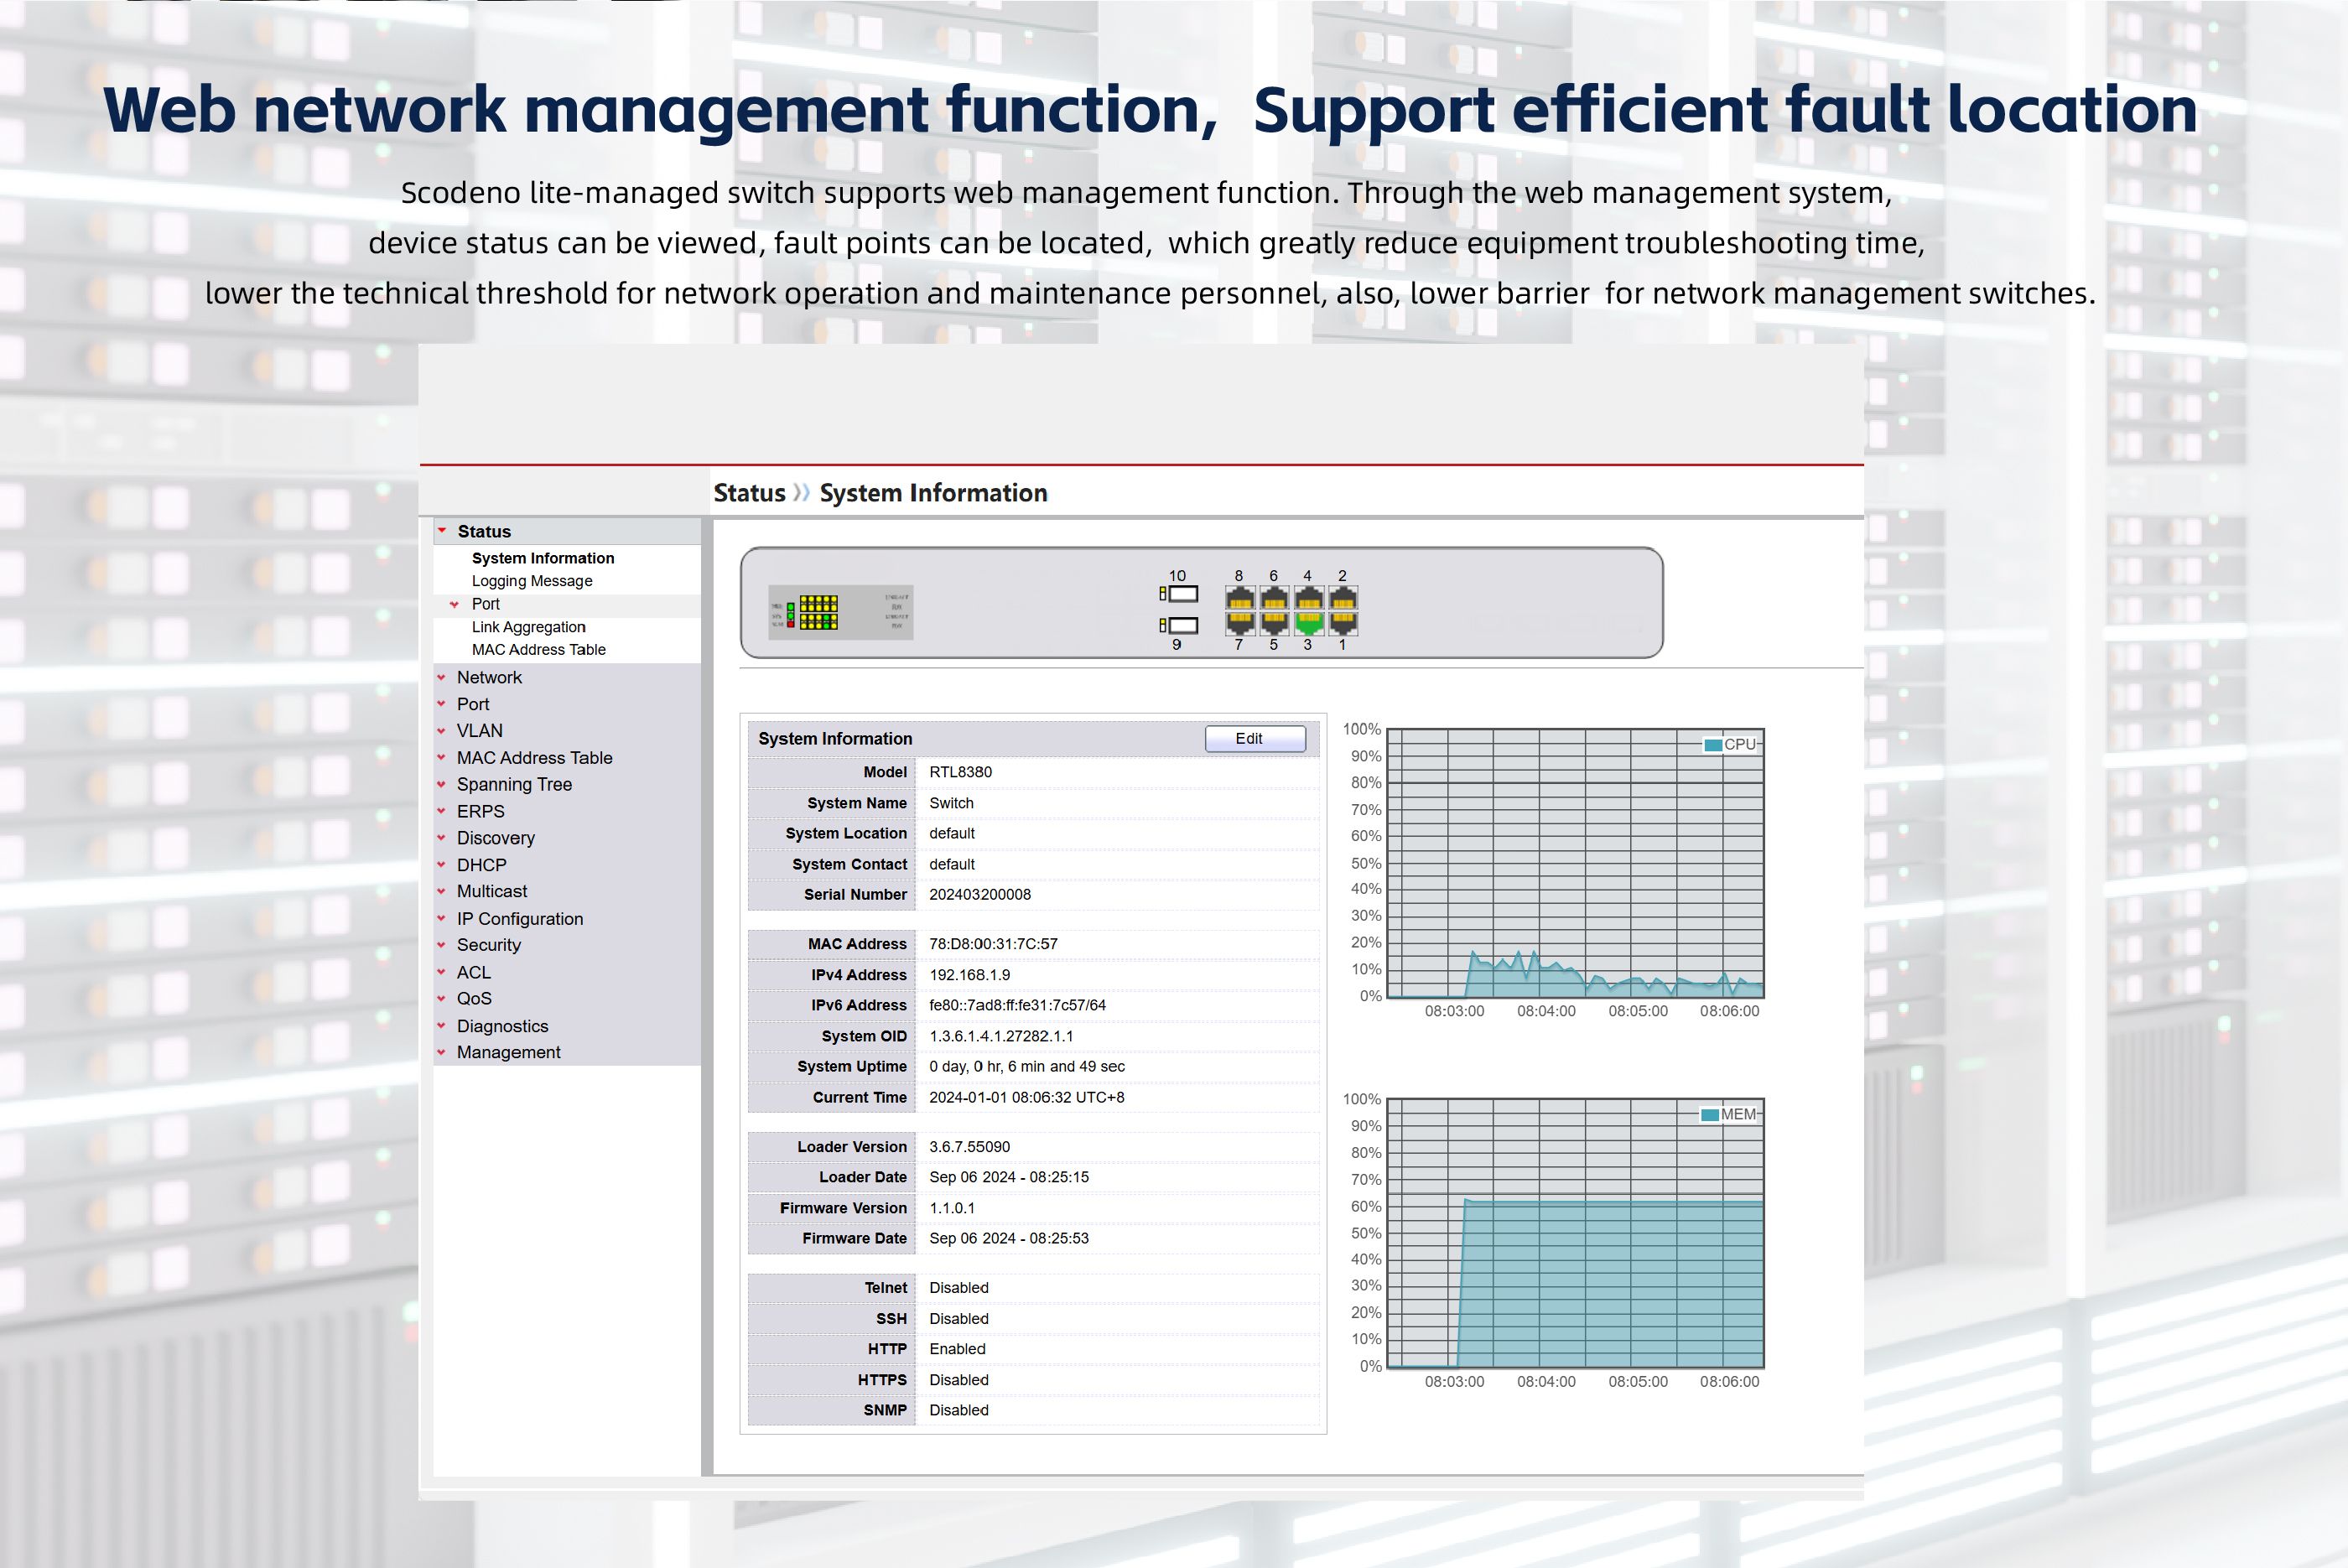The image size is (2348, 1568).
Task: Open the Link Aggregation status page
Action: 528,627
